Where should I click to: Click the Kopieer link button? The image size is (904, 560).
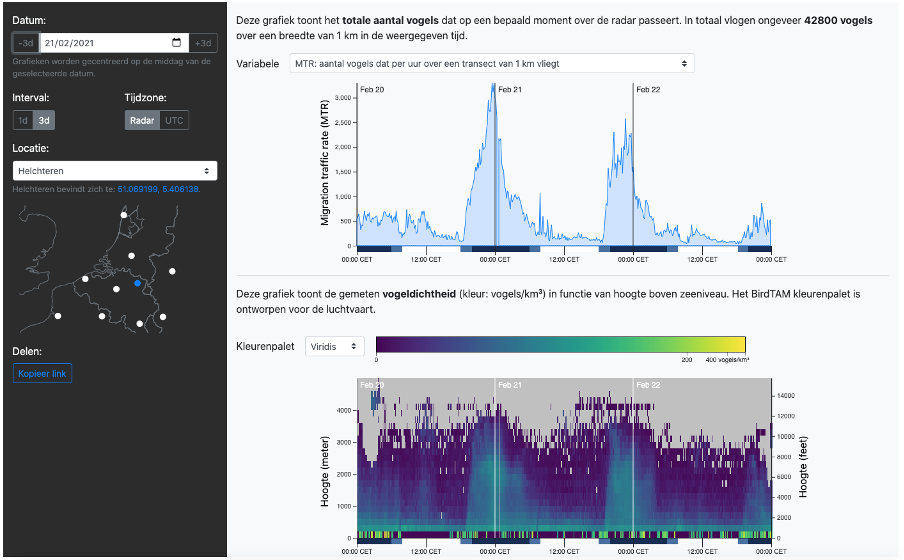click(x=43, y=374)
